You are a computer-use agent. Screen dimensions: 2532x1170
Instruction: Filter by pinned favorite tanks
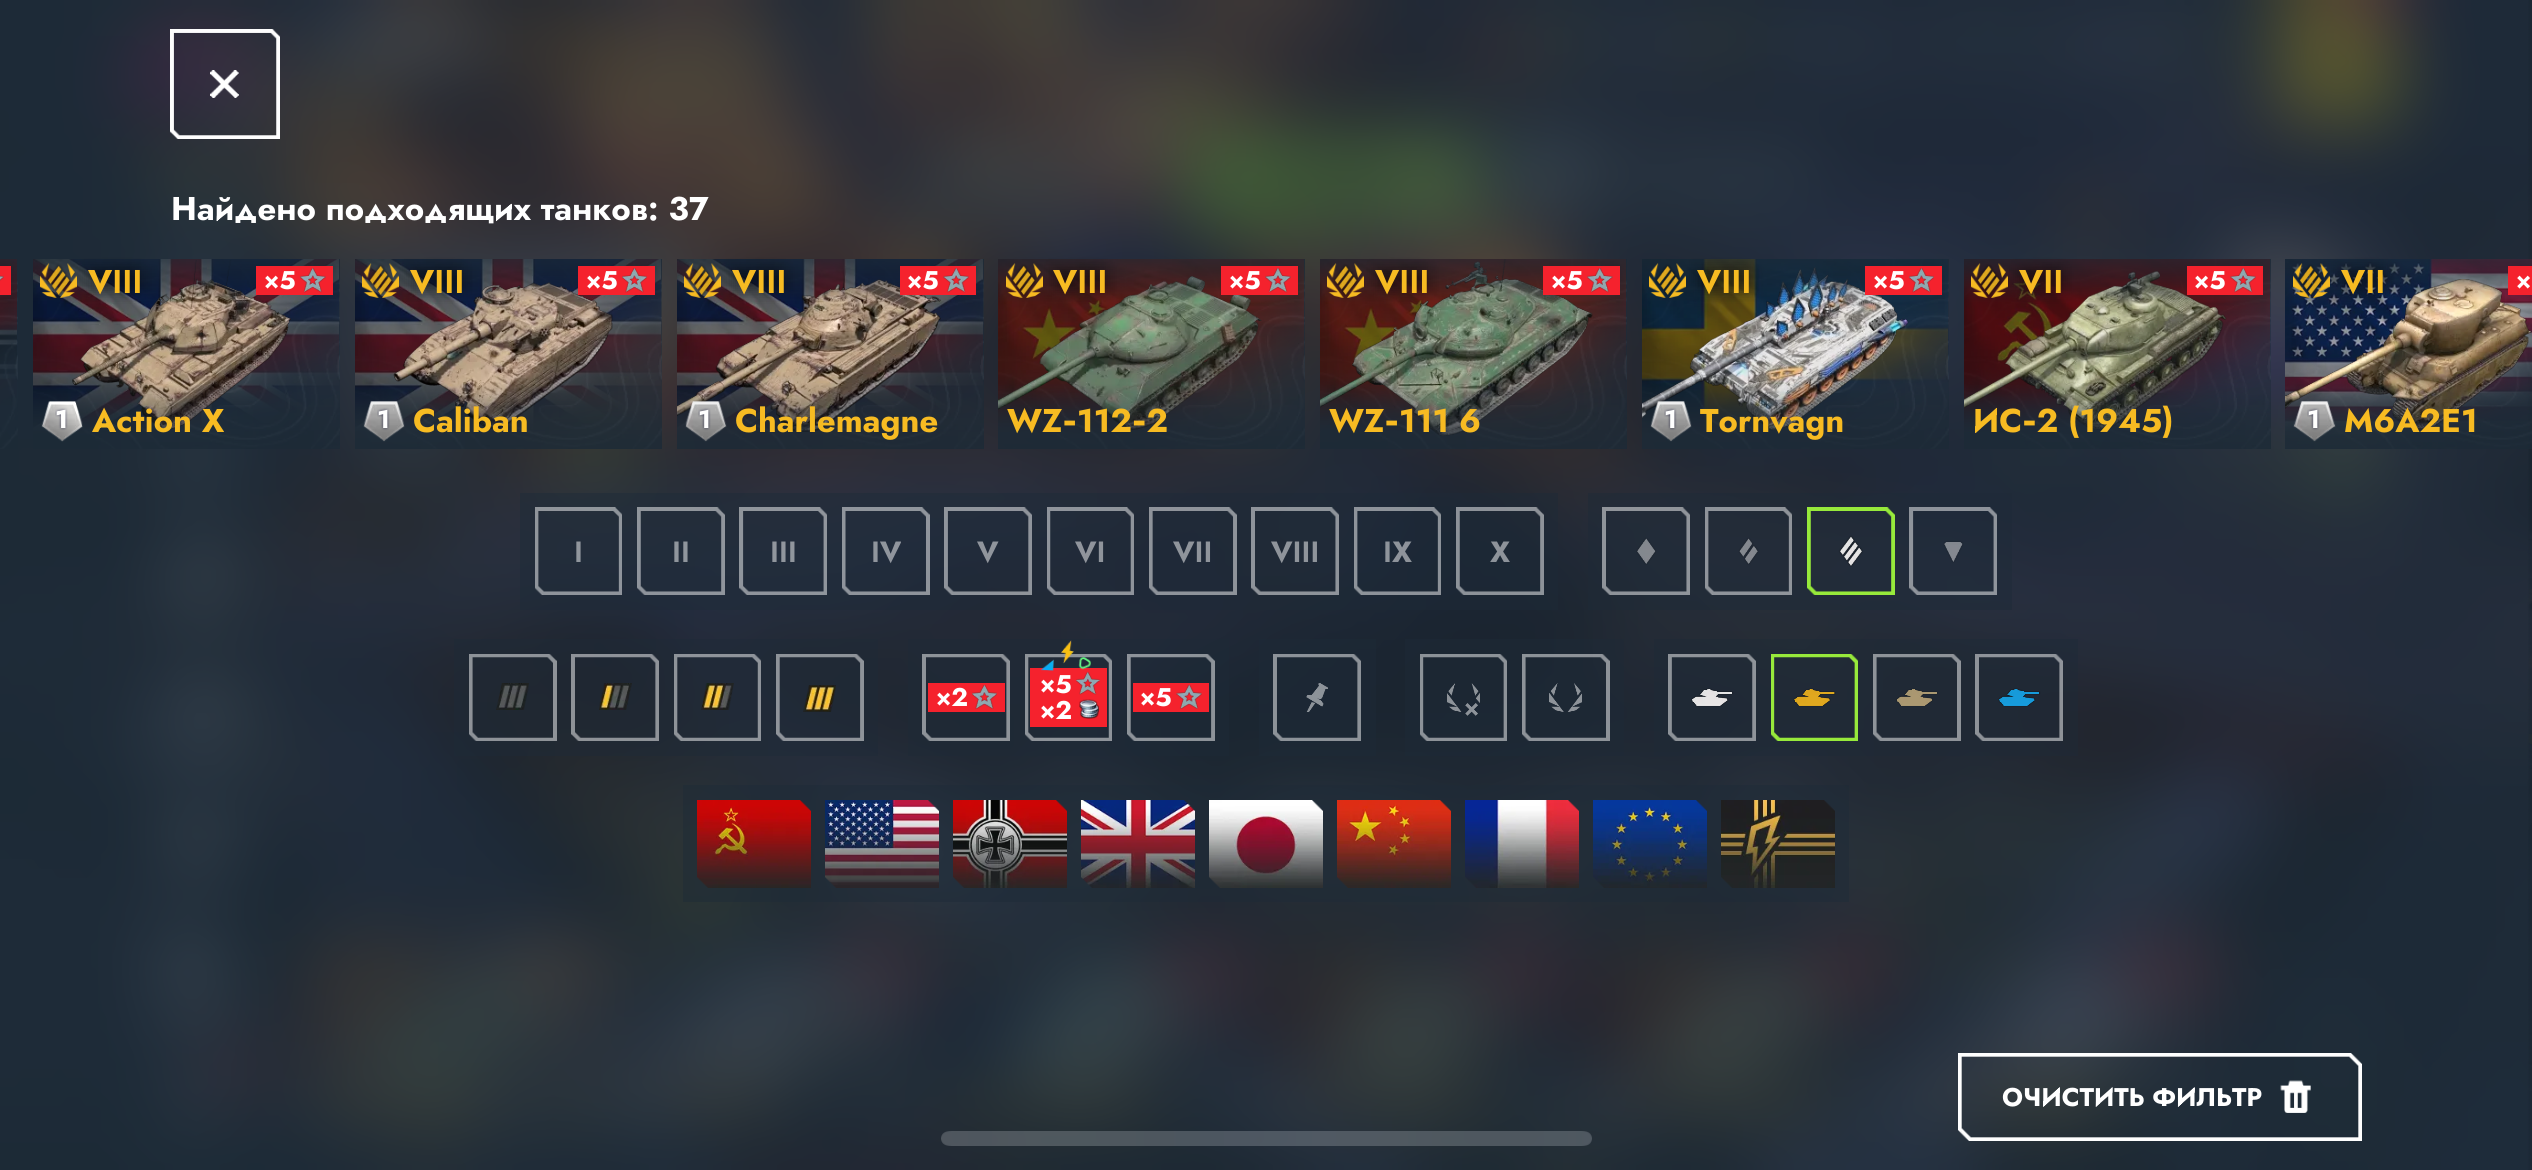1317,697
